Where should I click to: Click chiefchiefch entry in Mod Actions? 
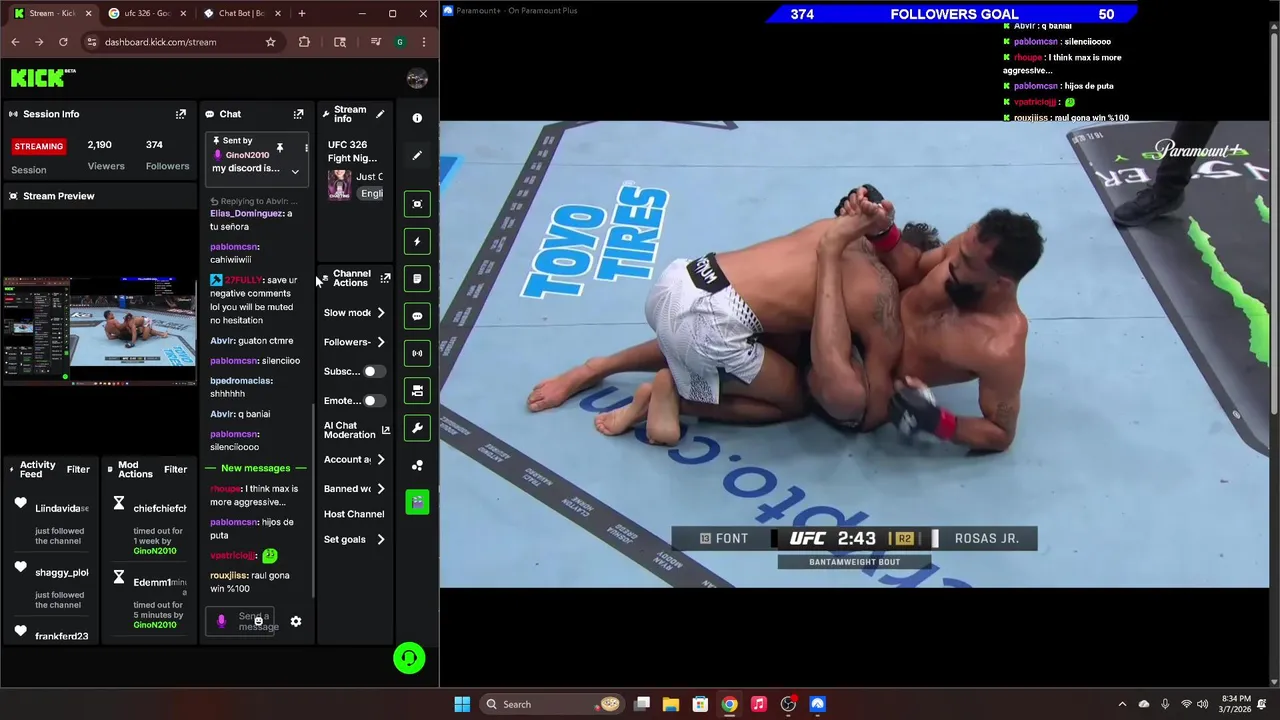click(x=149, y=527)
